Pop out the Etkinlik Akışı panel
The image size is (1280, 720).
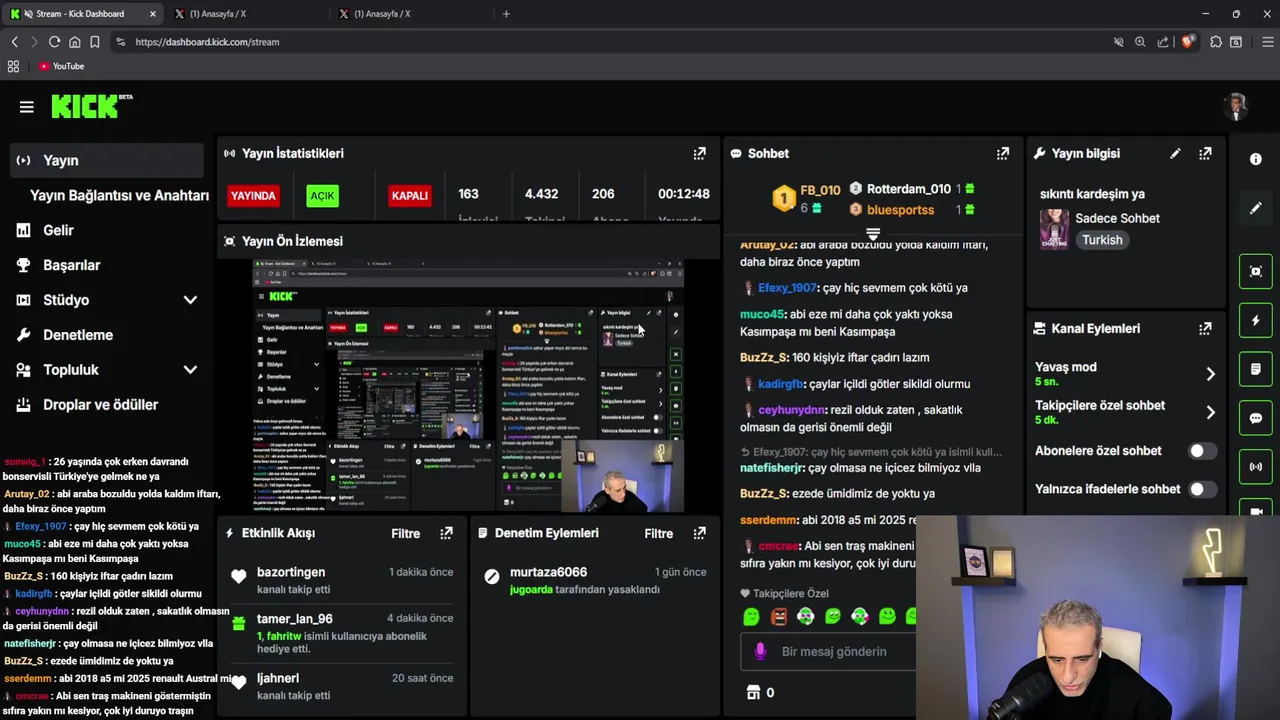click(447, 533)
